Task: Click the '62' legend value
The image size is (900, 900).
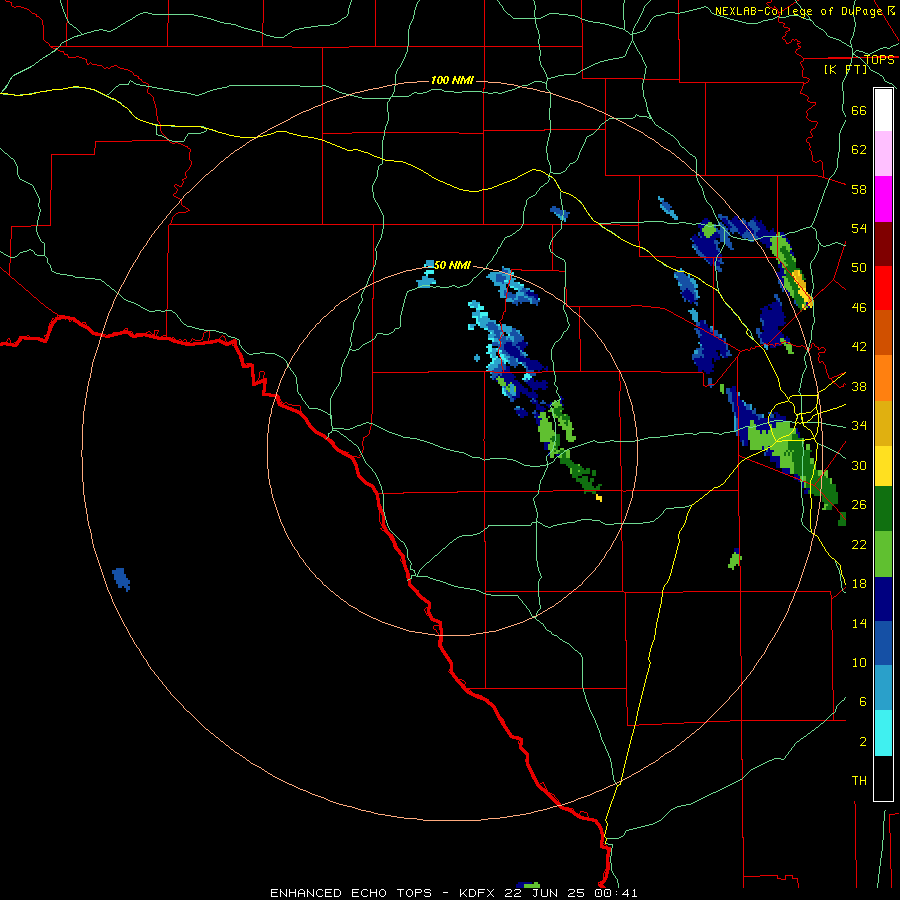Action: click(859, 150)
